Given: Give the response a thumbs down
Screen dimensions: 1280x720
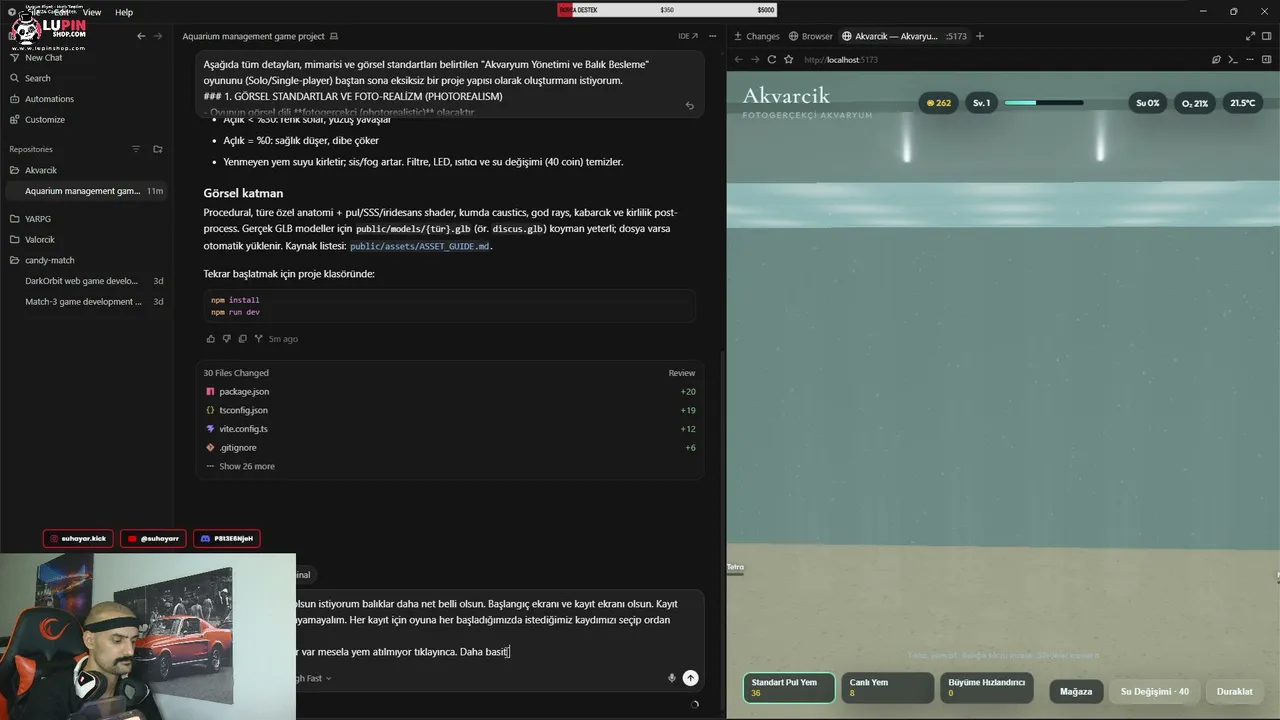Looking at the screenshot, I should click(x=227, y=339).
